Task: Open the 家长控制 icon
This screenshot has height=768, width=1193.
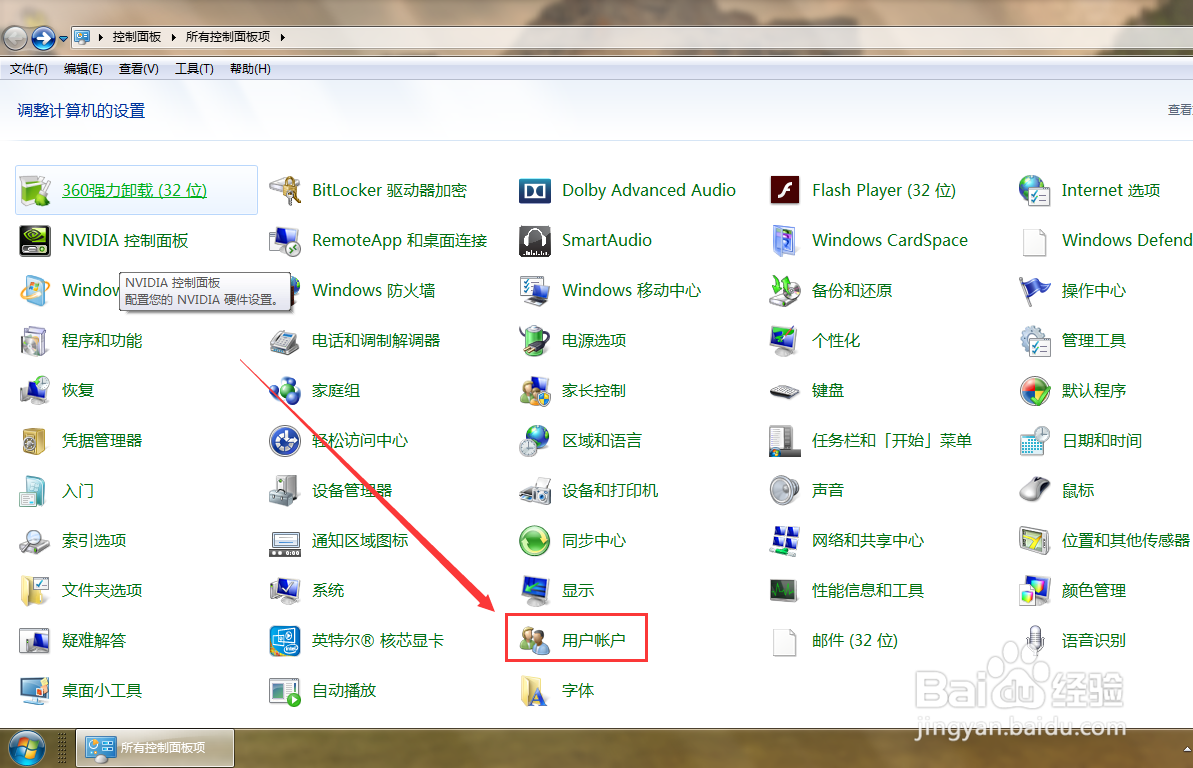Action: [x=535, y=390]
